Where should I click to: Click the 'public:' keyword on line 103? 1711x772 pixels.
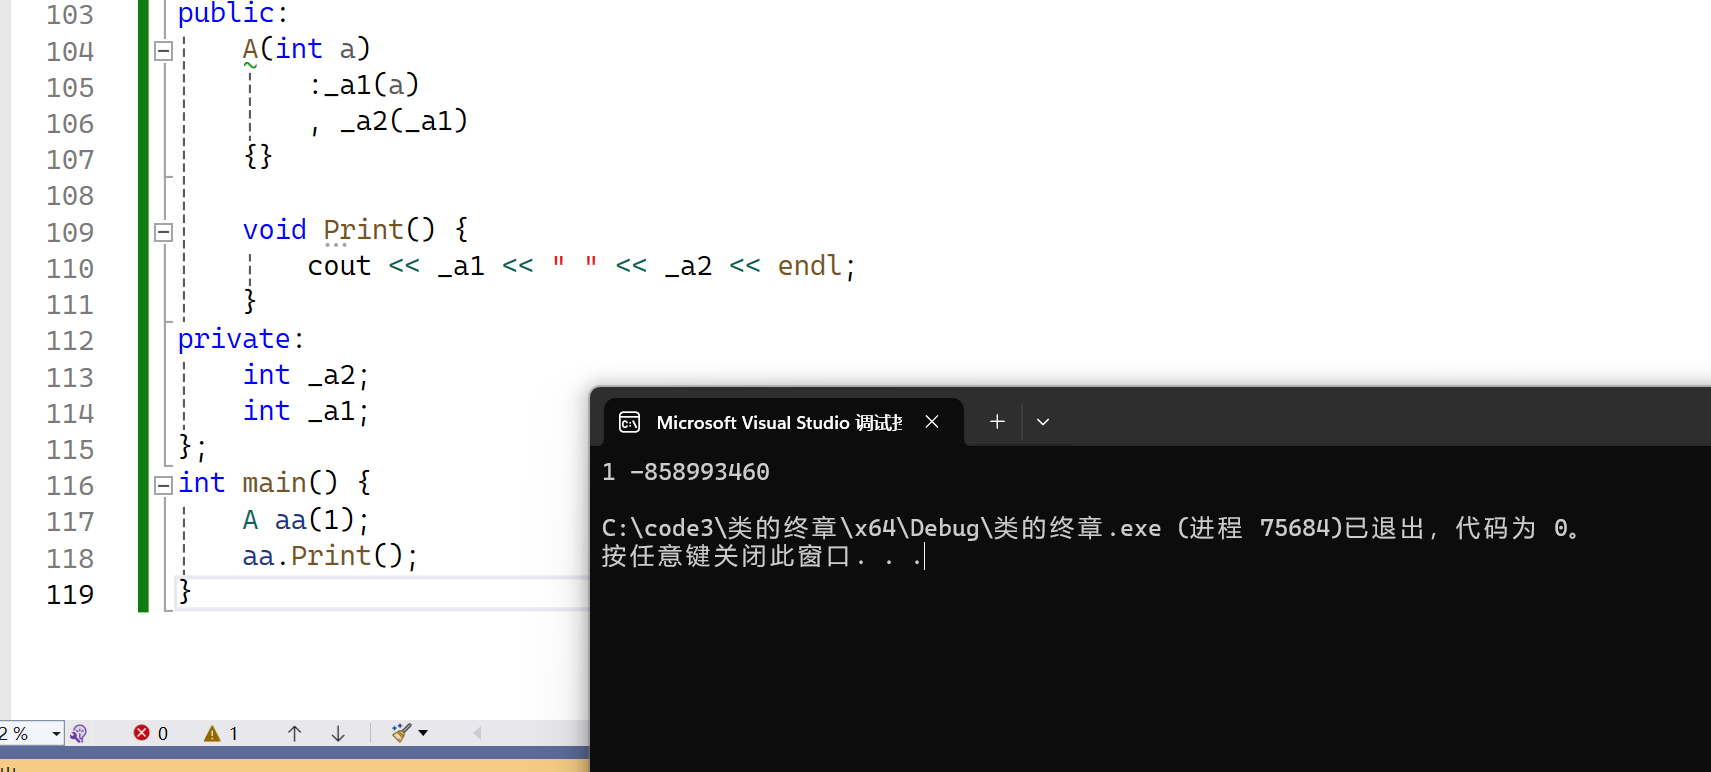tap(233, 14)
